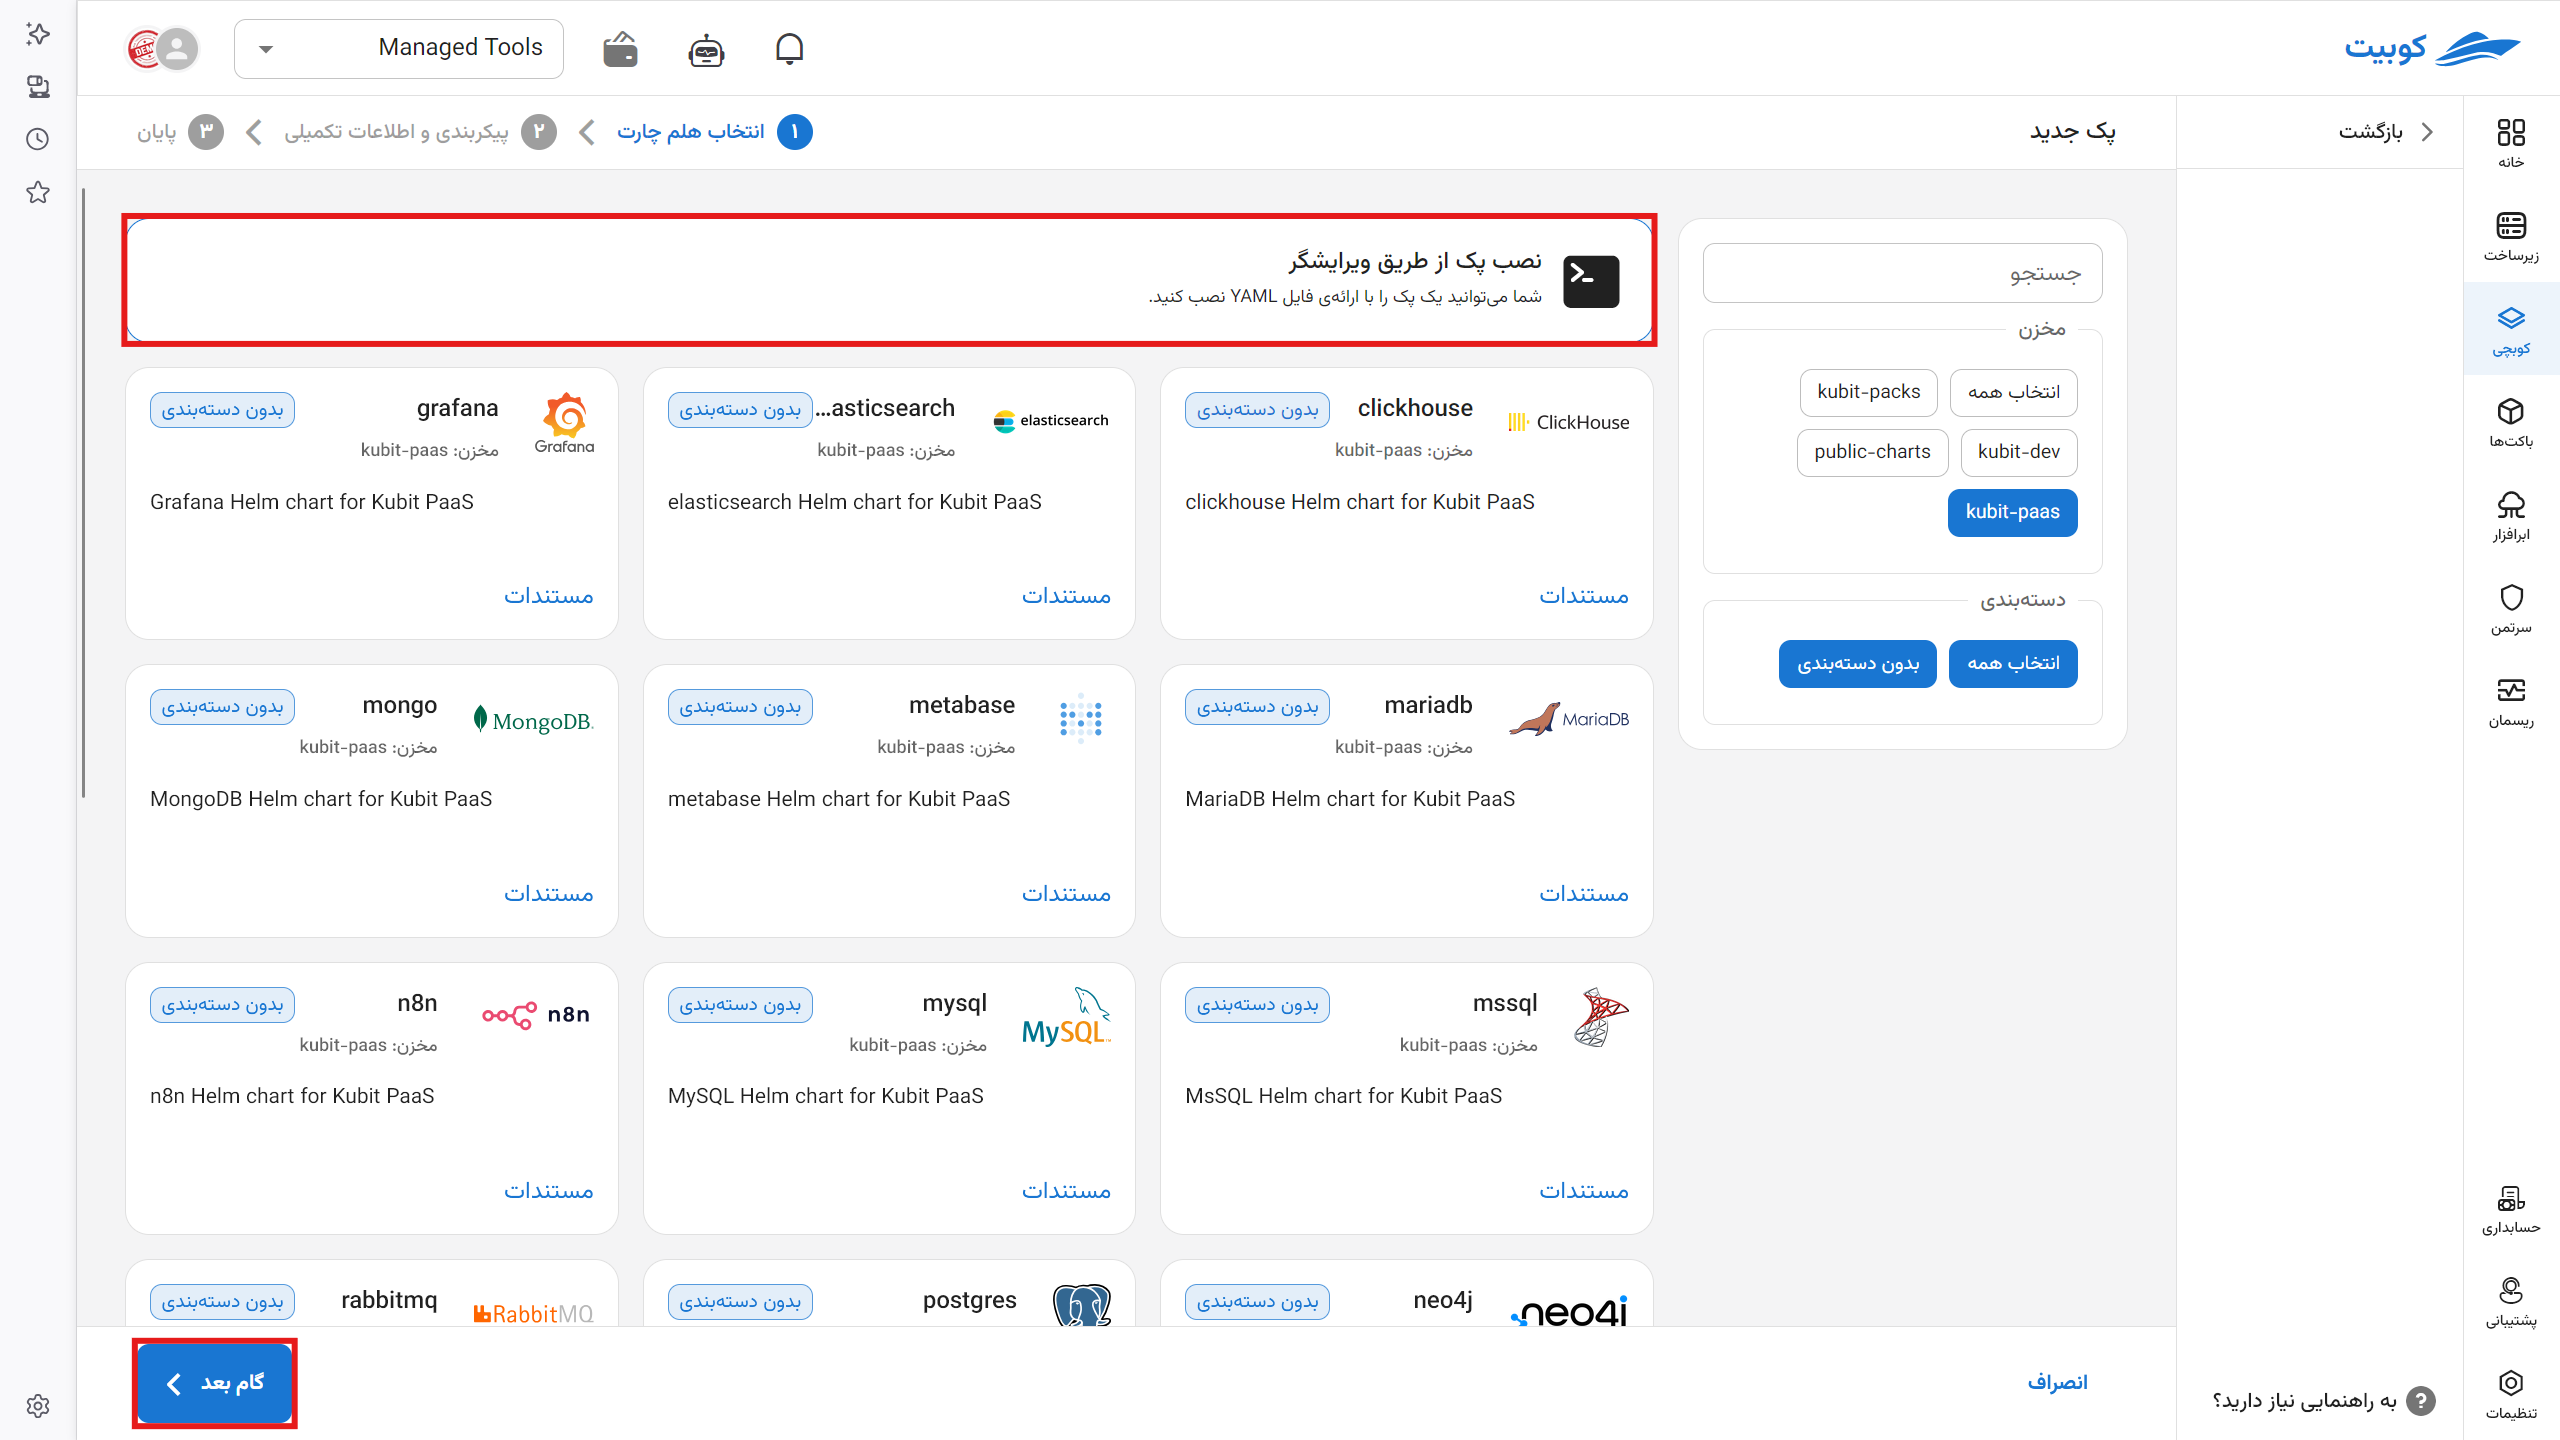Open مستندات link for clickhouse

coord(1584,596)
